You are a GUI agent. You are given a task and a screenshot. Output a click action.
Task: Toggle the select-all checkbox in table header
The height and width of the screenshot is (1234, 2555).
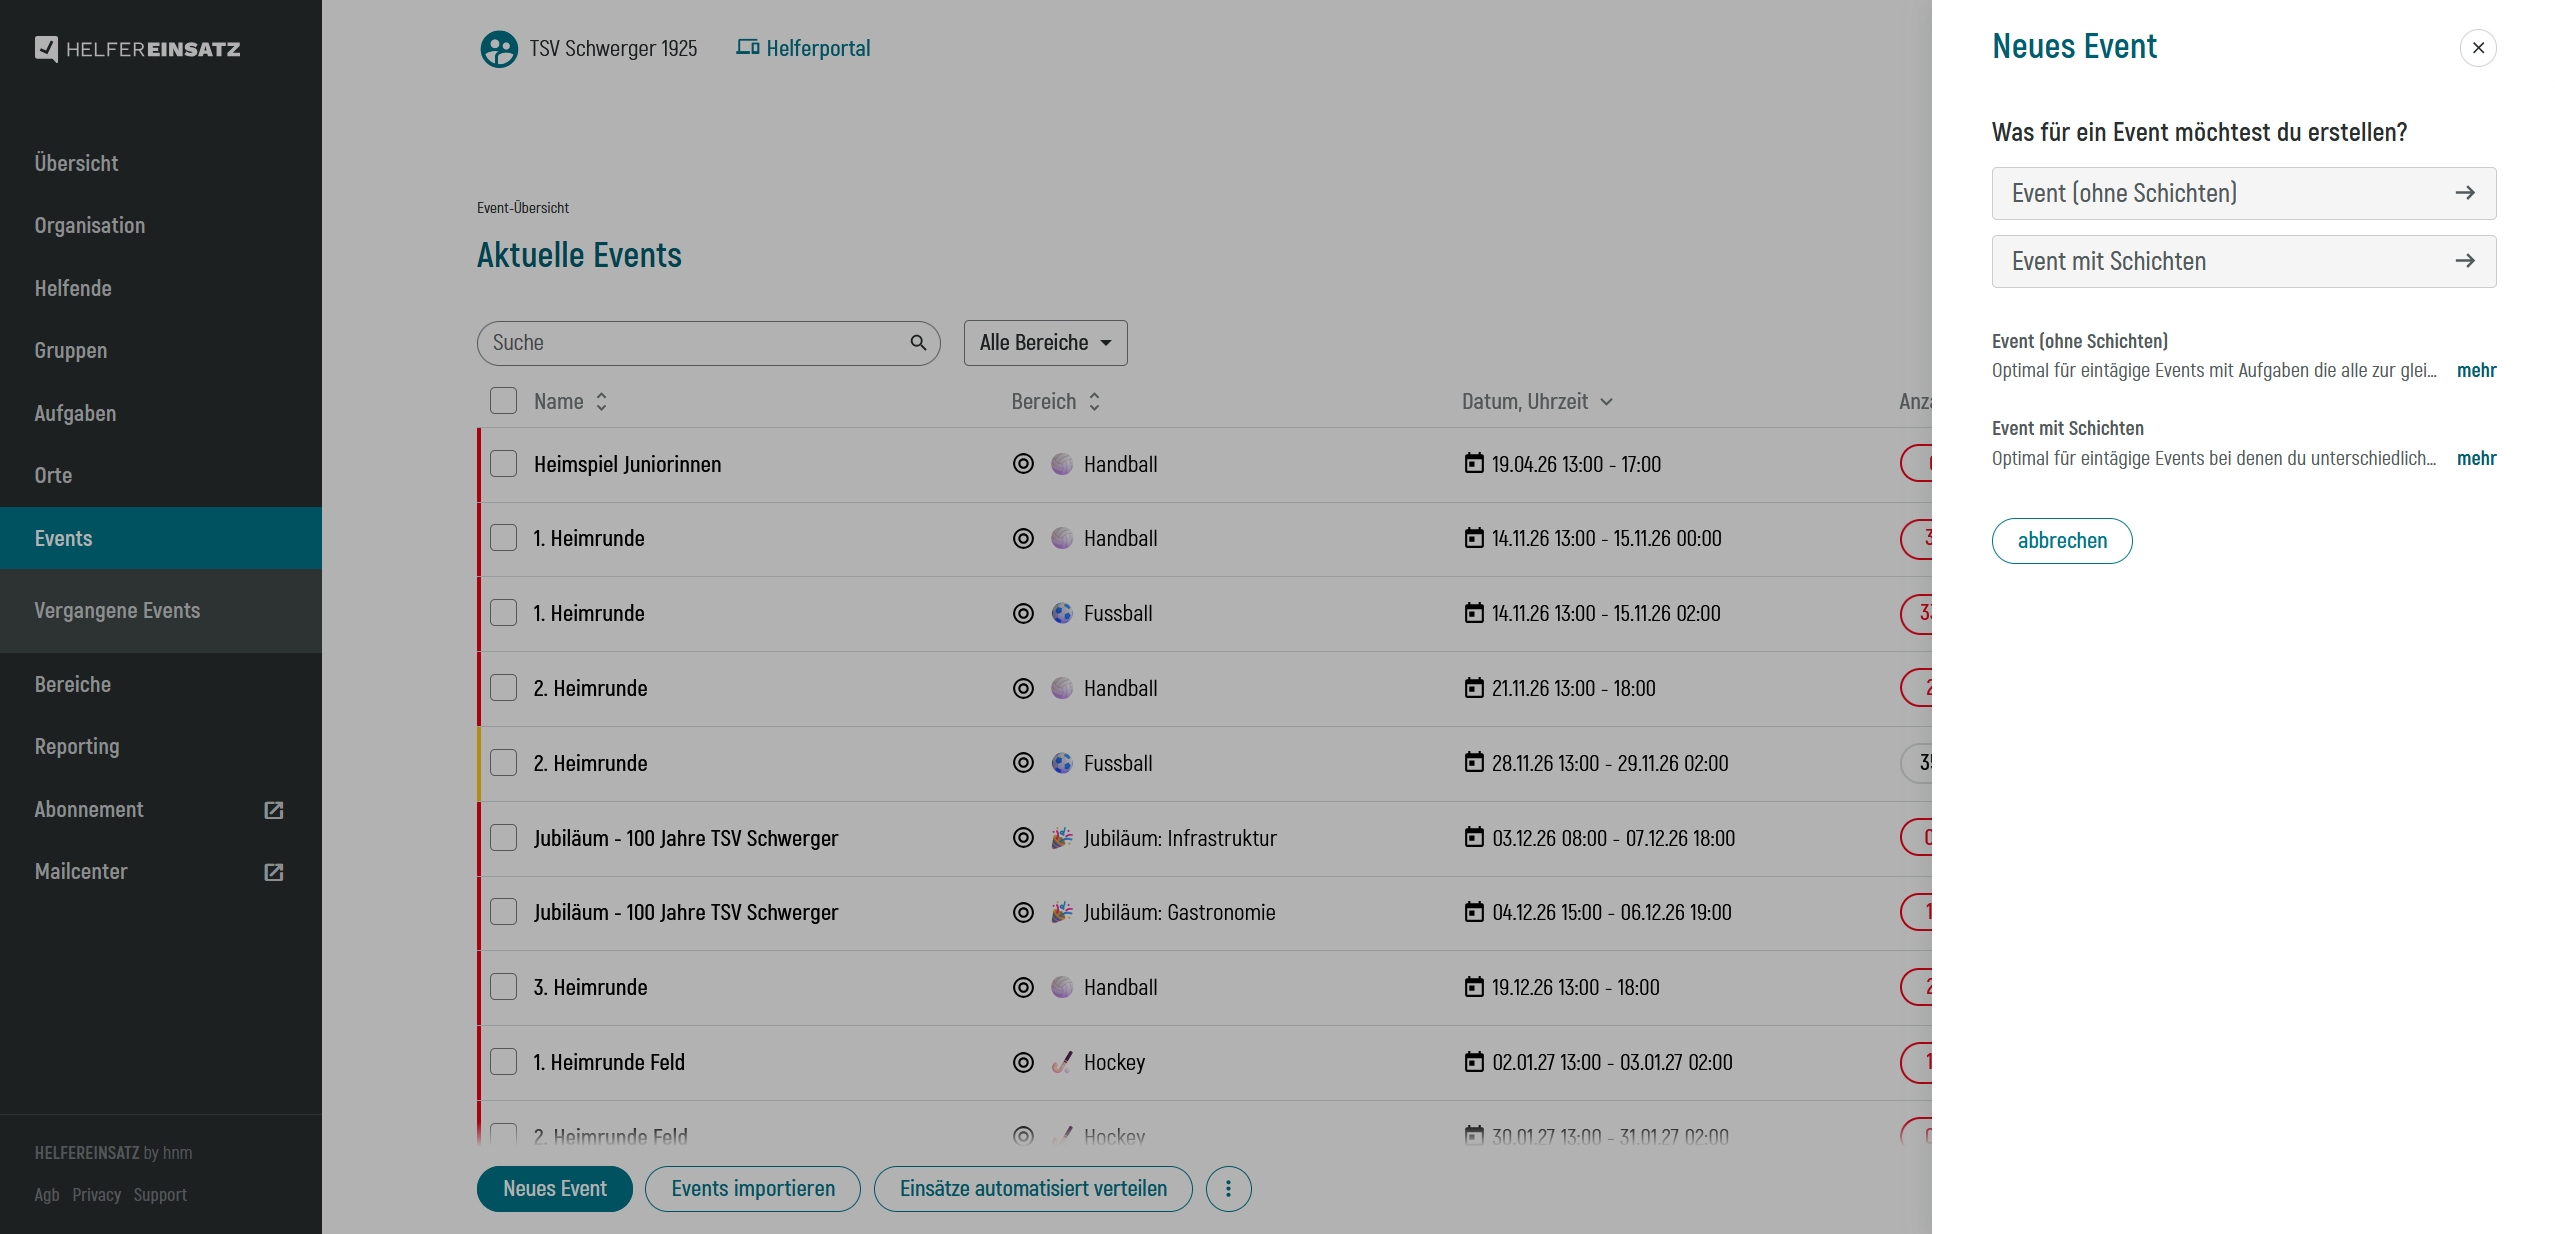pos(504,401)
